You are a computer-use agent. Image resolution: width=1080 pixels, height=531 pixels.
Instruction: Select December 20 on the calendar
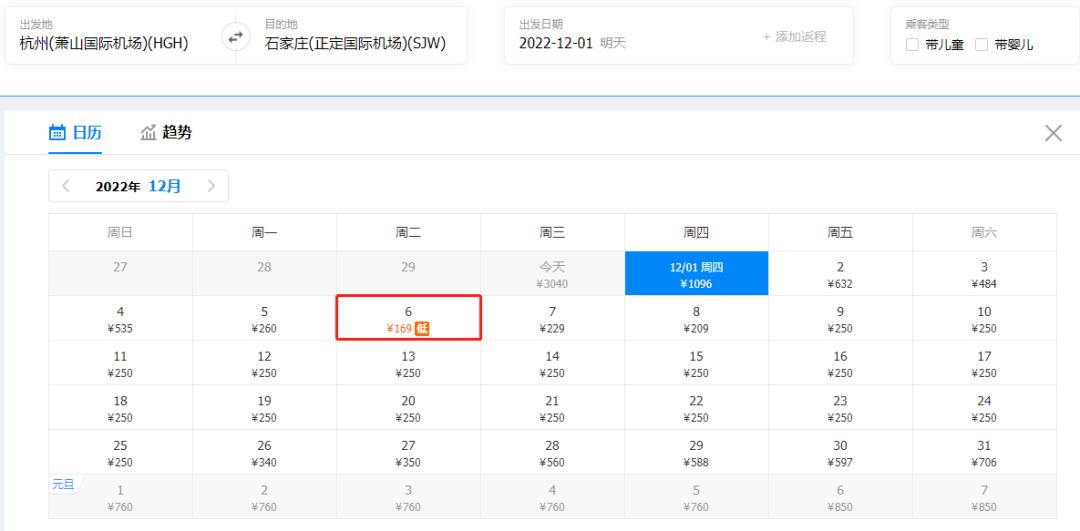point(408,407)
